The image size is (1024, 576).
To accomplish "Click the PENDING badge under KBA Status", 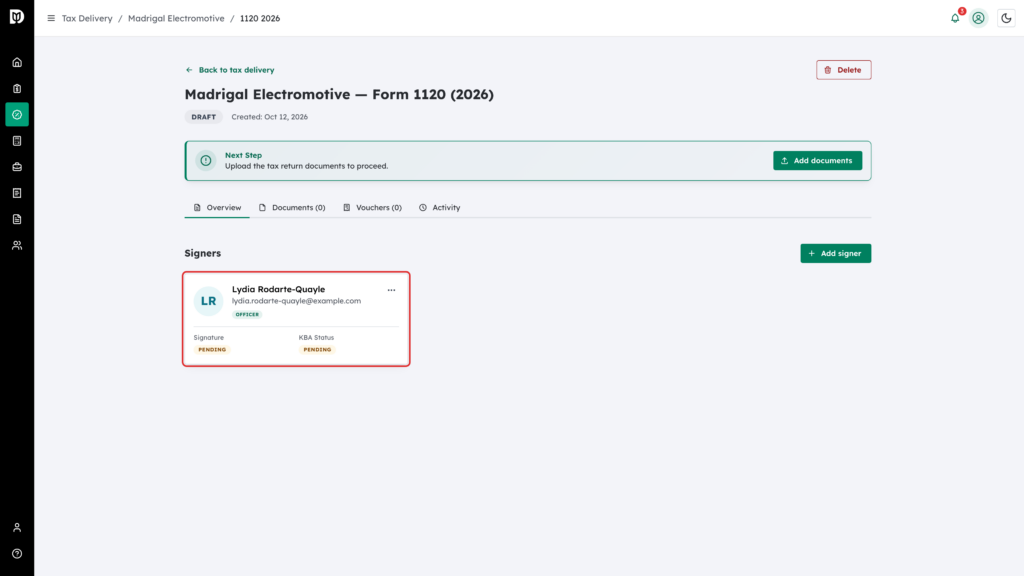I will click(317, 350).
